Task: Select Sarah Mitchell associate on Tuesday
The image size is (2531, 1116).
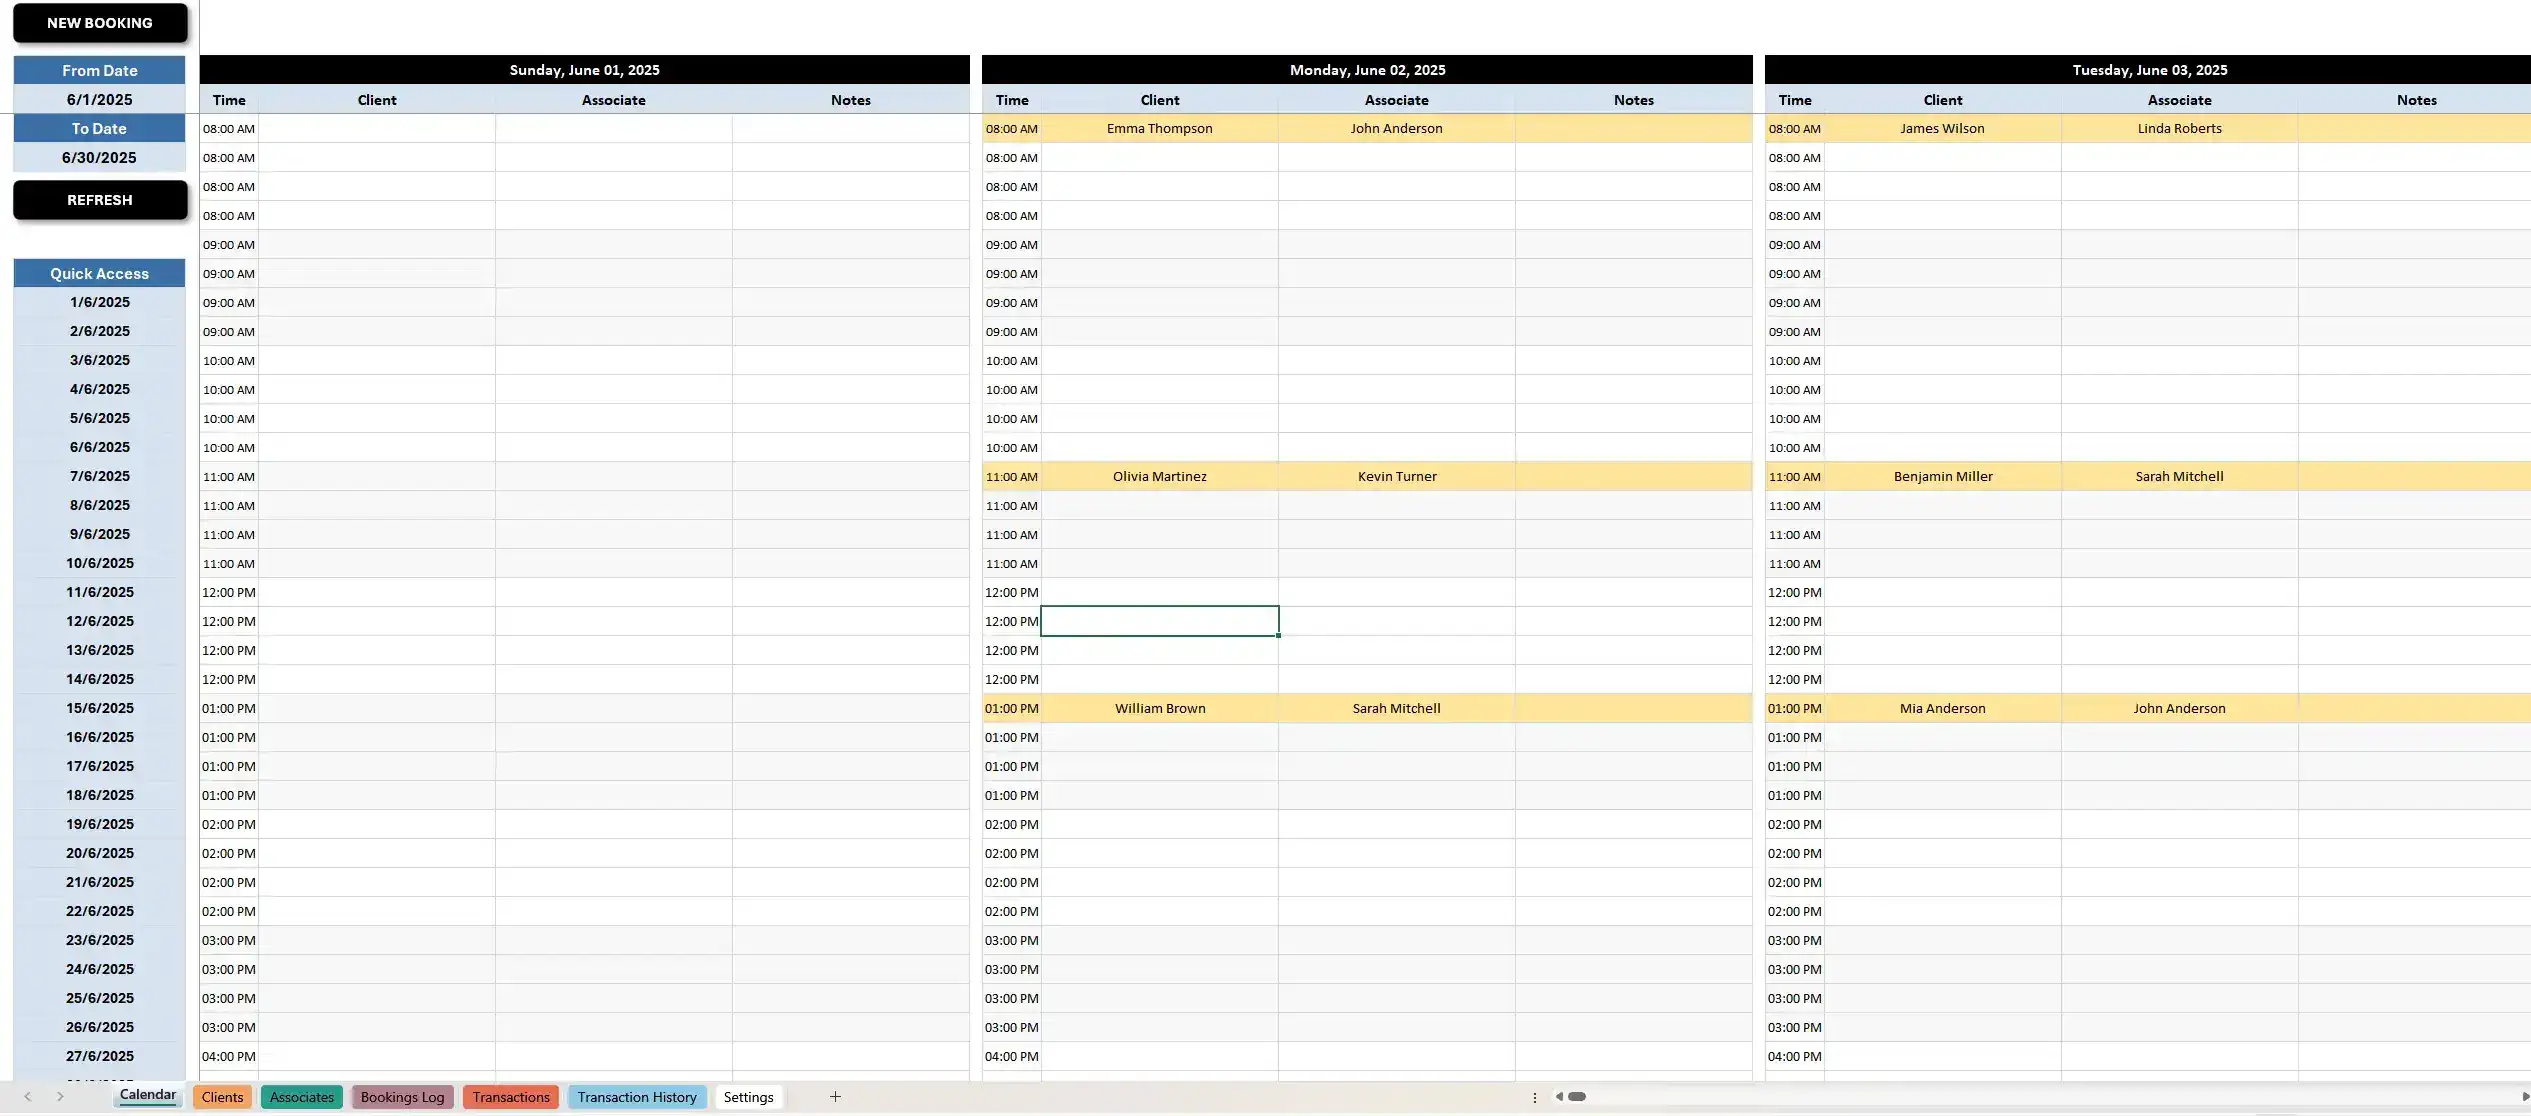Action: [2180, 476]
